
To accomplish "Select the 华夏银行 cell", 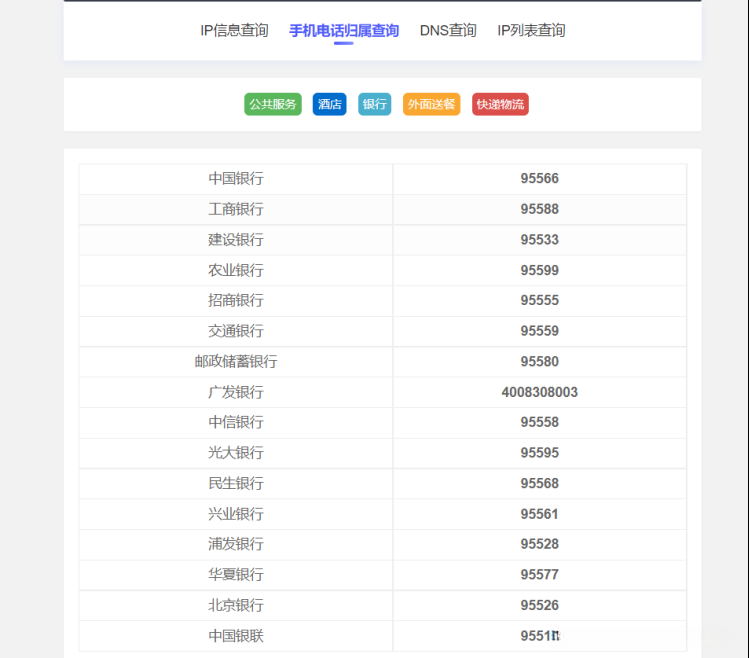I will tap(236, 575).
